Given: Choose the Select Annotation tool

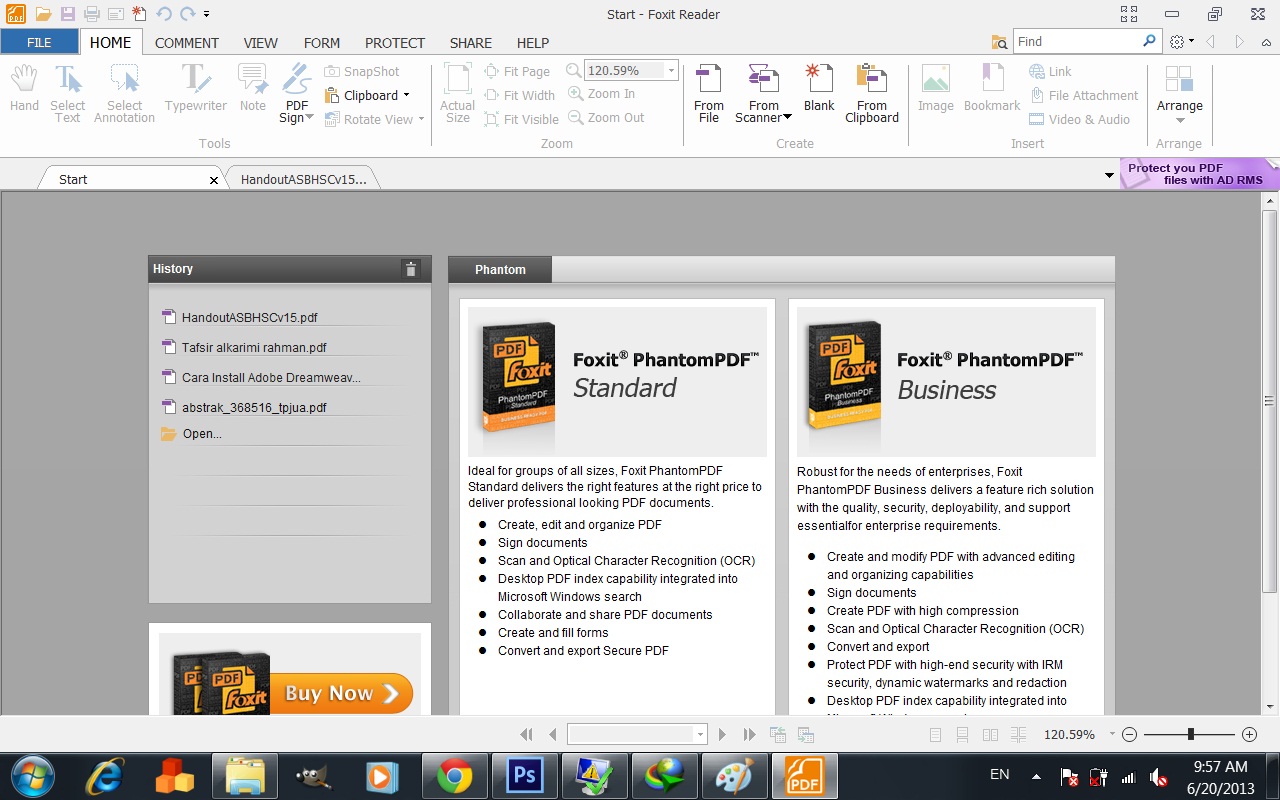Looking at the screenshot, I should click(125, 94).
